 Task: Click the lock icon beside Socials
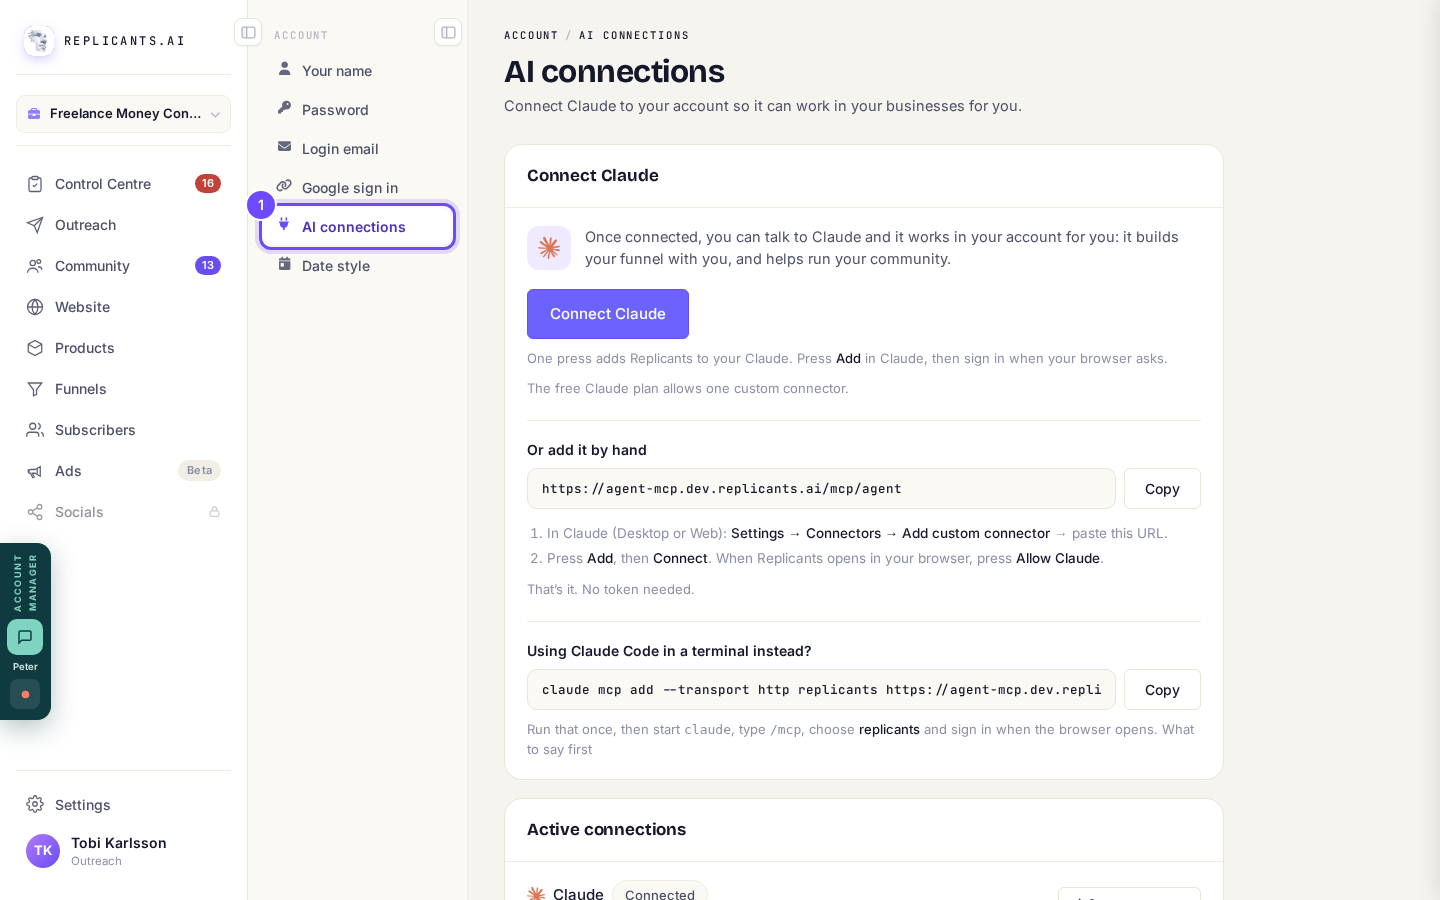pyautogui.click(x=214, y=512)
